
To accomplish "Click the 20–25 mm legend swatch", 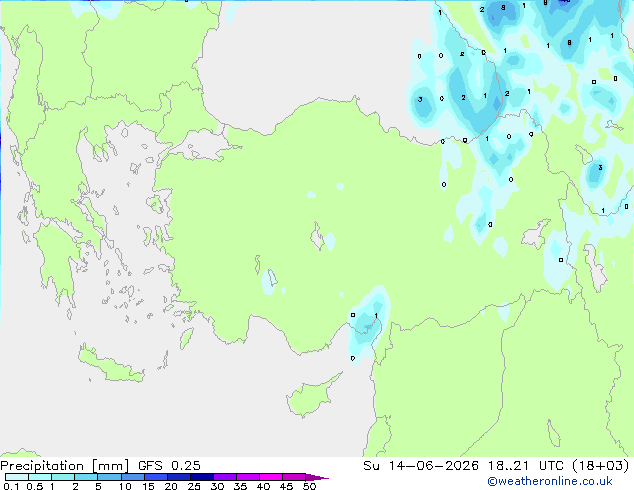I will [x=179, y=477].
